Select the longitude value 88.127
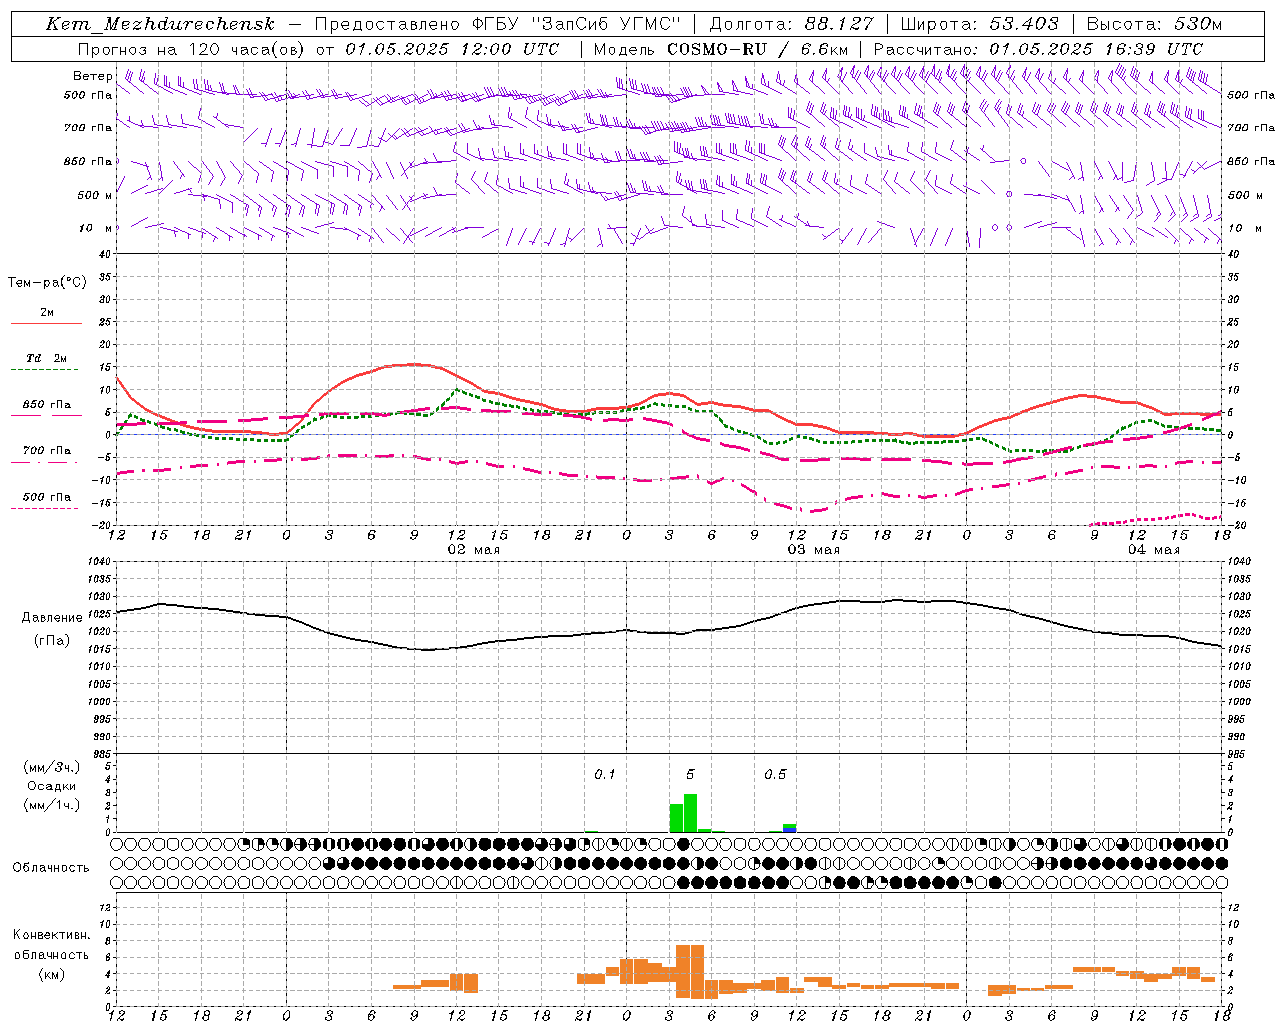Image resolution: width=1280 pixels, height=1024 pixels. 839,24
